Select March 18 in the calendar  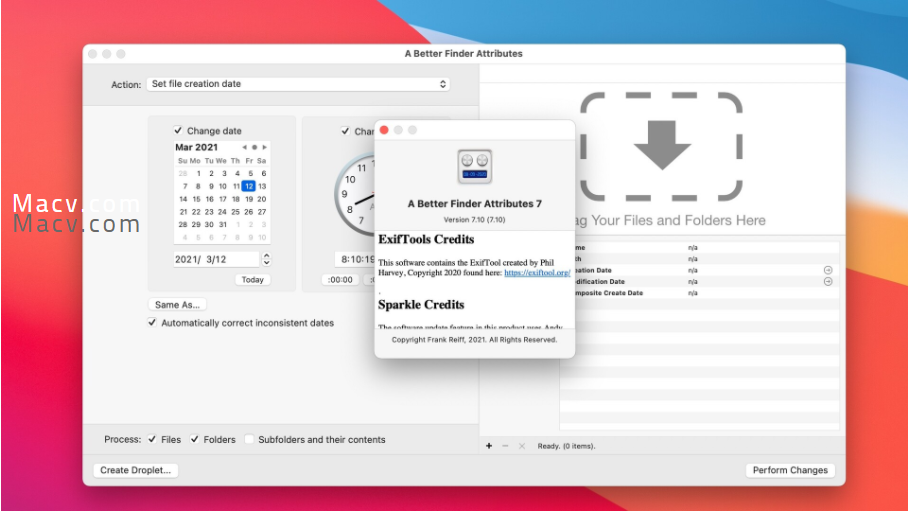tap(236, 199)
